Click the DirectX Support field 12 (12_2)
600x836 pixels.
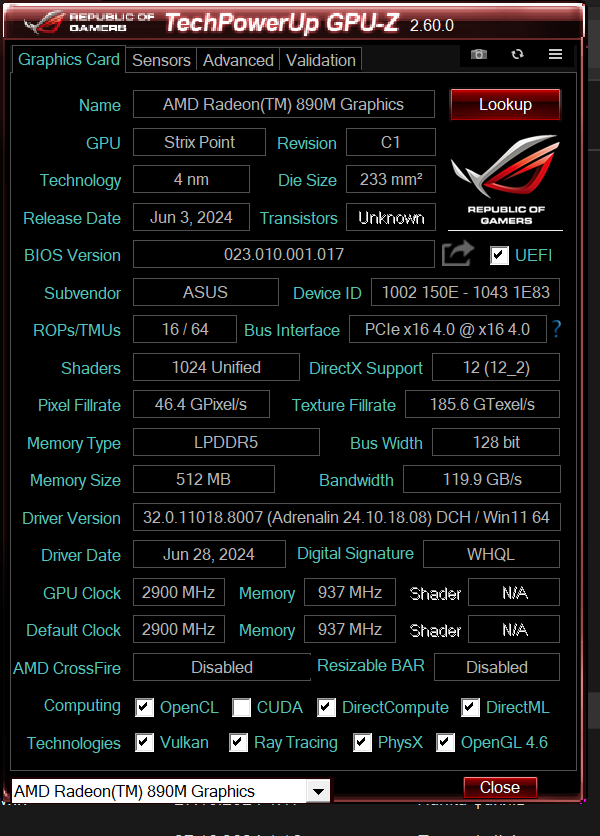click(496, 367)
